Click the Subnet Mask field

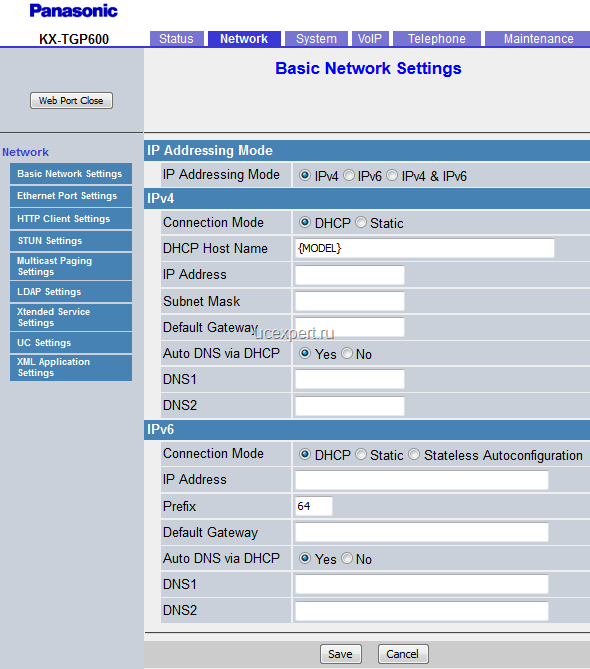[x=349, y=302]
